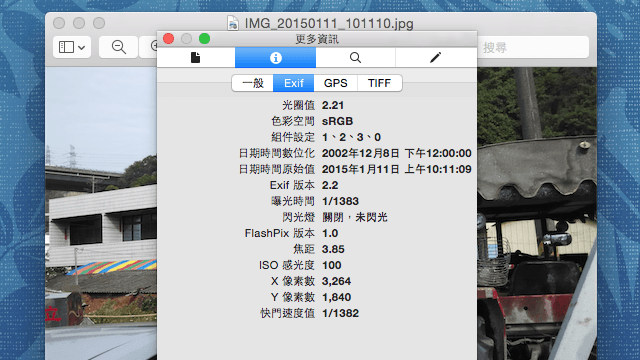Click the 焦距 value 3.85
640x360 pixels.
(x=333, y=249)
